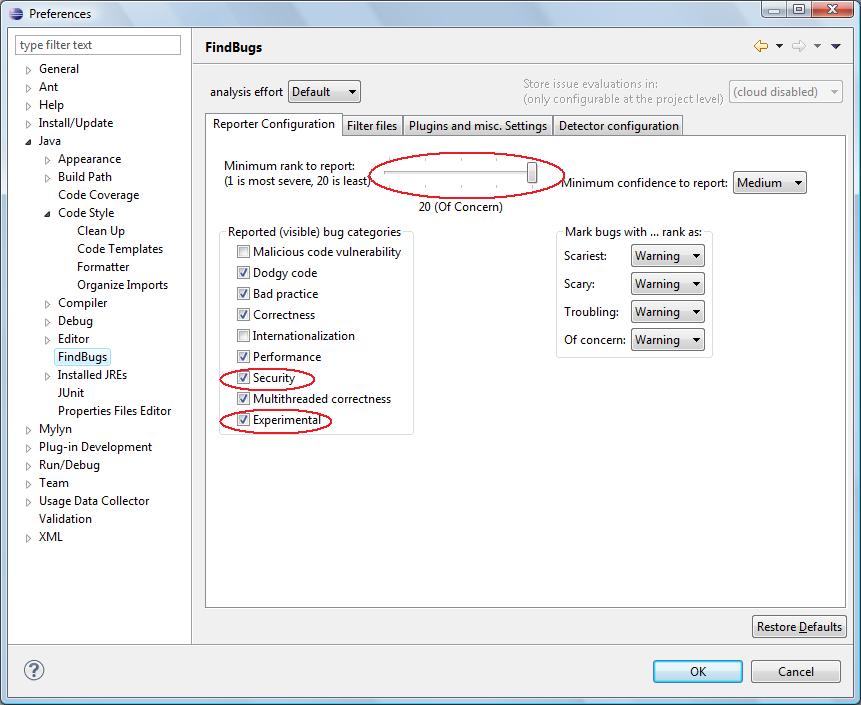
Task: Expand the Team tree node
Action: click(x=29, y=484)
